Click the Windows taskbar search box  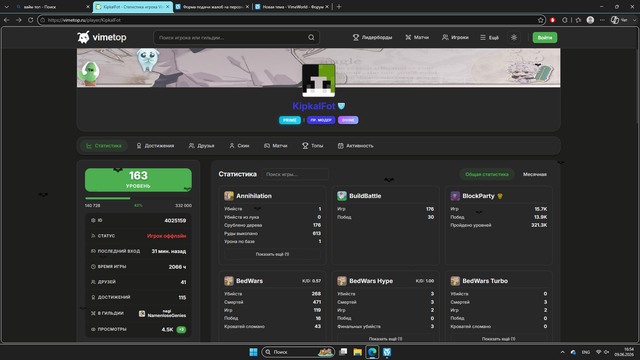(x=298, y=352)
